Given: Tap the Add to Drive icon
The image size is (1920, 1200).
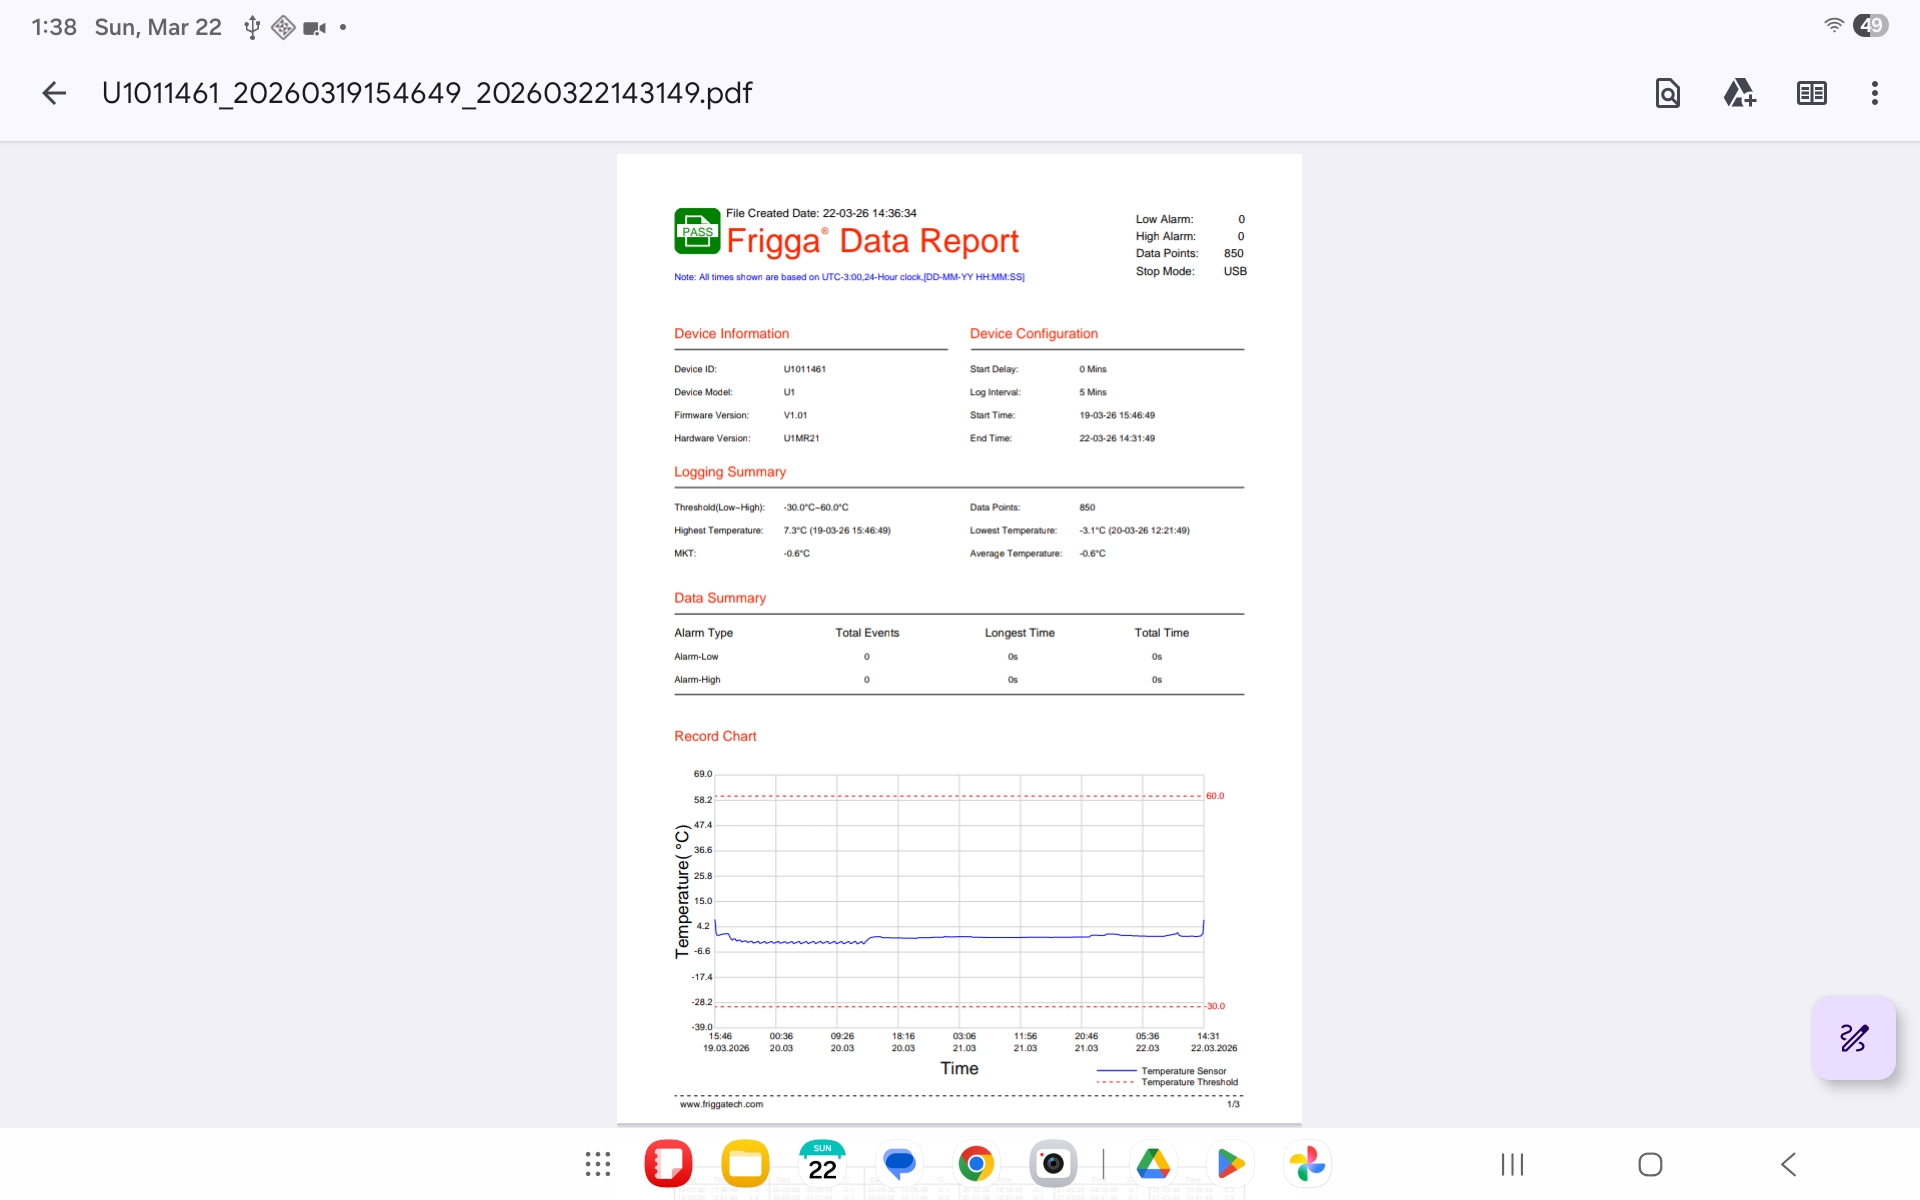Looking at the screenshot, I should pyautogui.click(x=1739, y=93).
